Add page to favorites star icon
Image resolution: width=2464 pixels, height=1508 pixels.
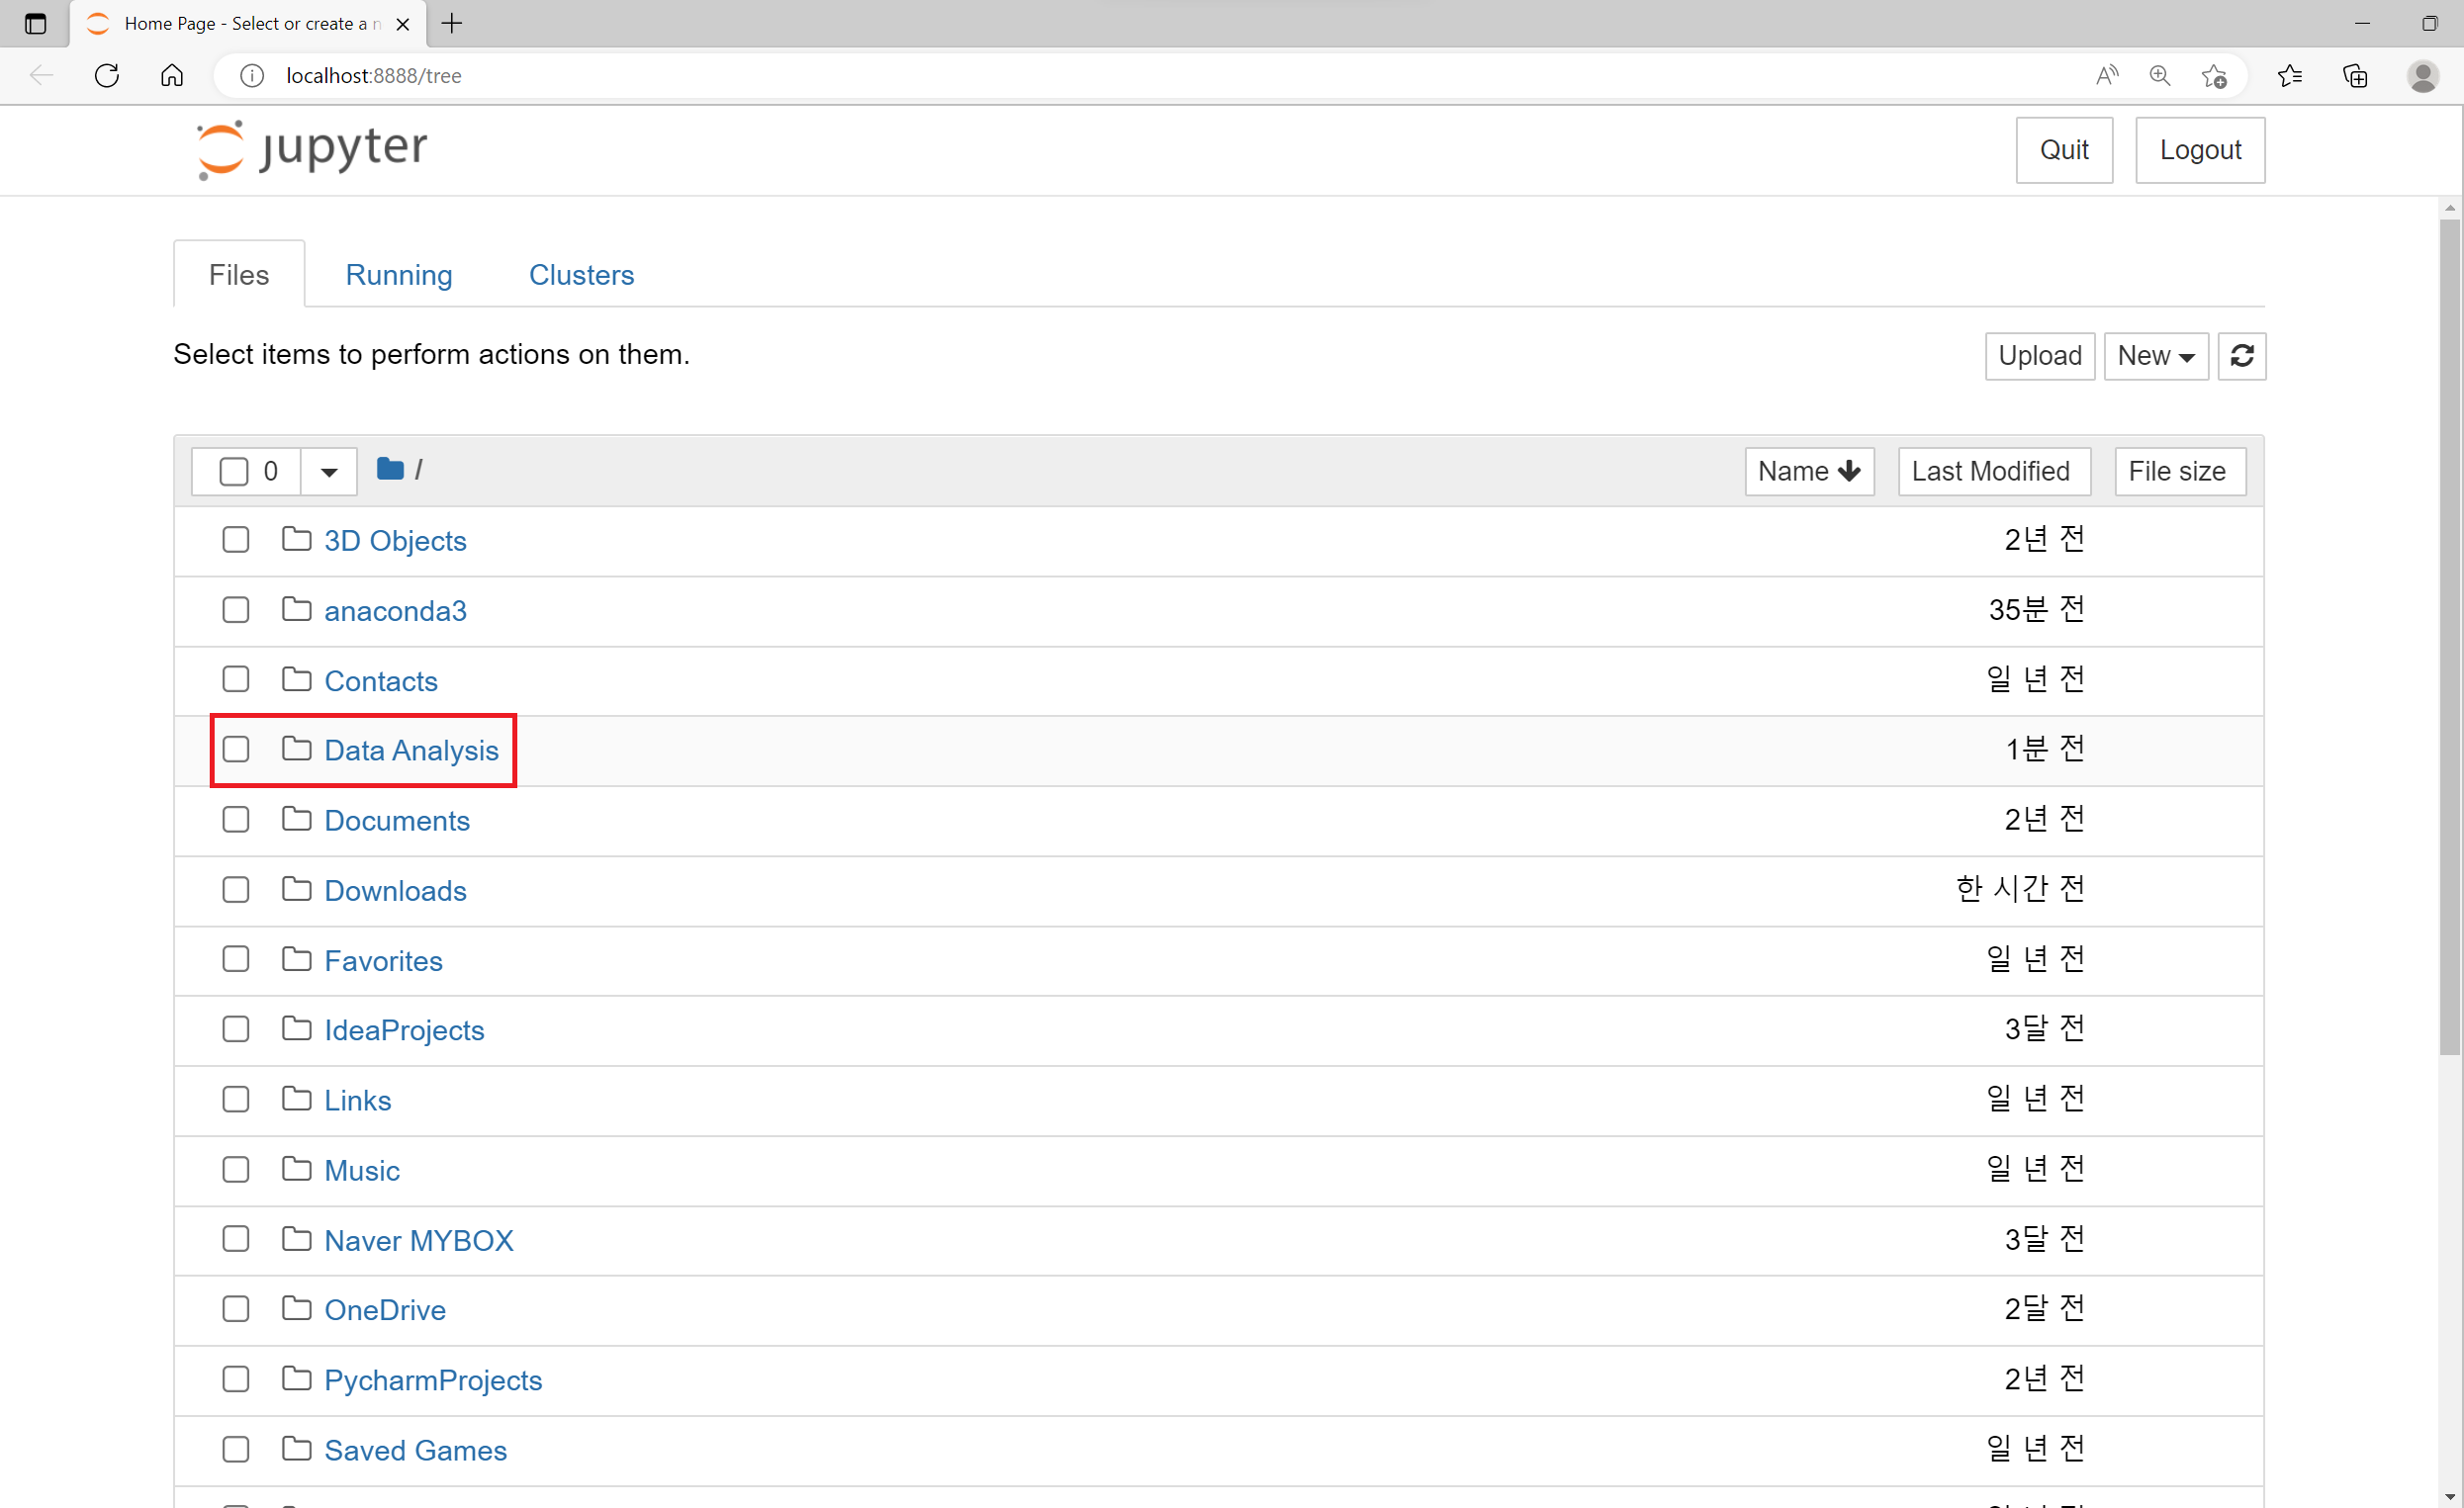(x=2213, y=76)
